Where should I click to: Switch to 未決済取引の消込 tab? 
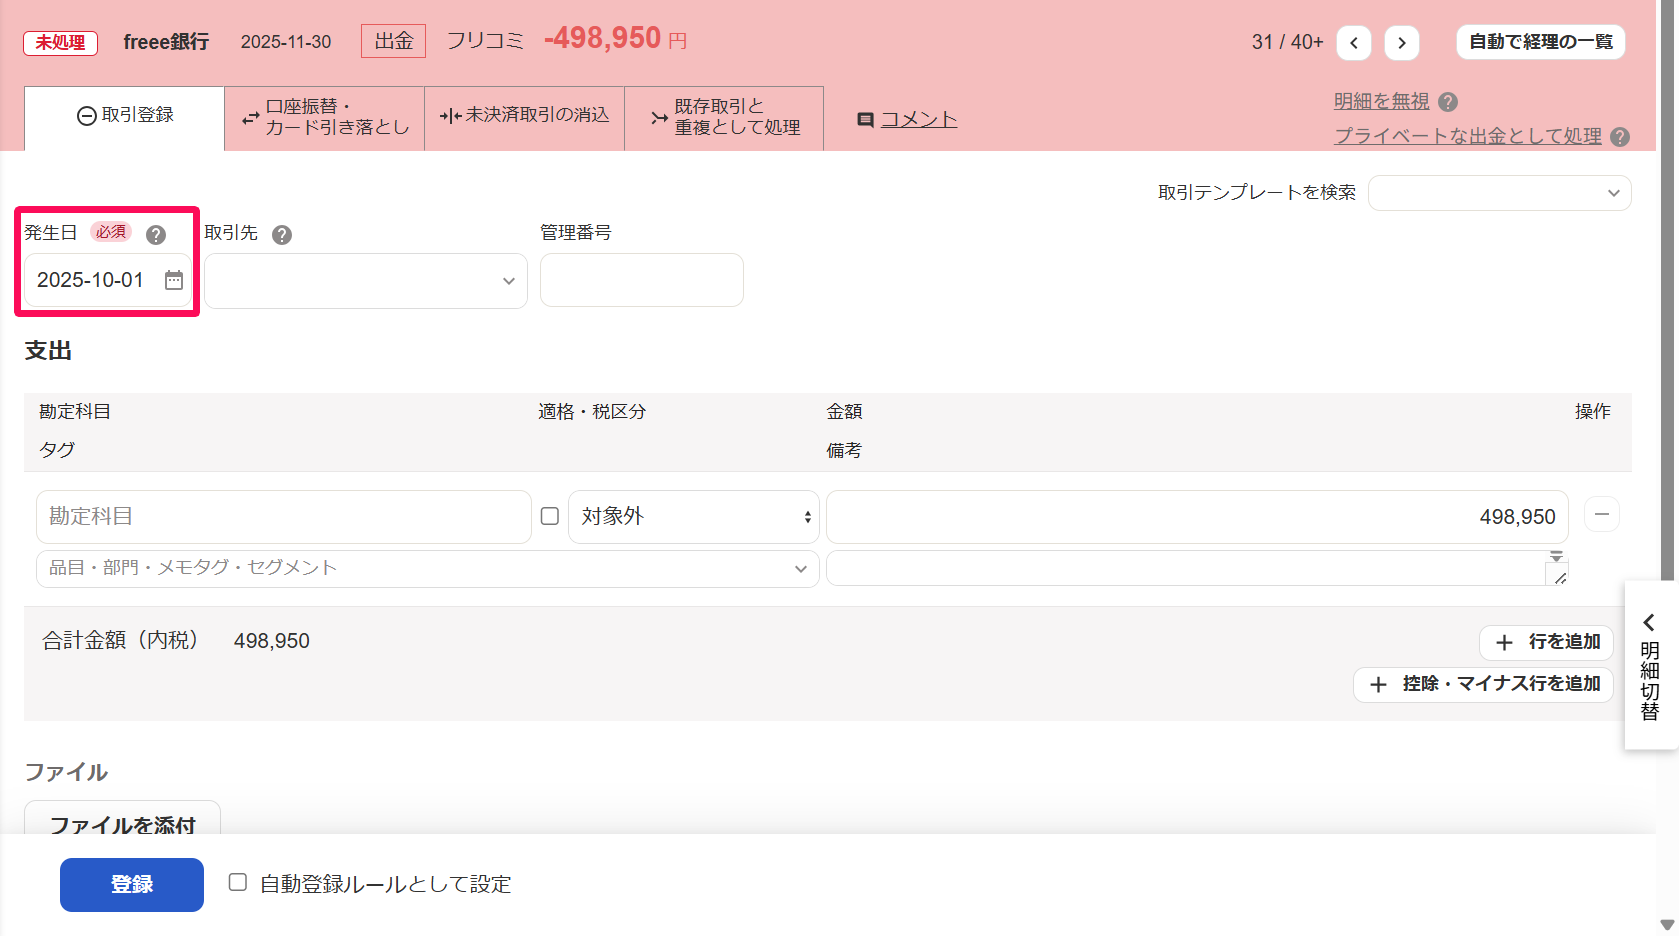[525, 117]
